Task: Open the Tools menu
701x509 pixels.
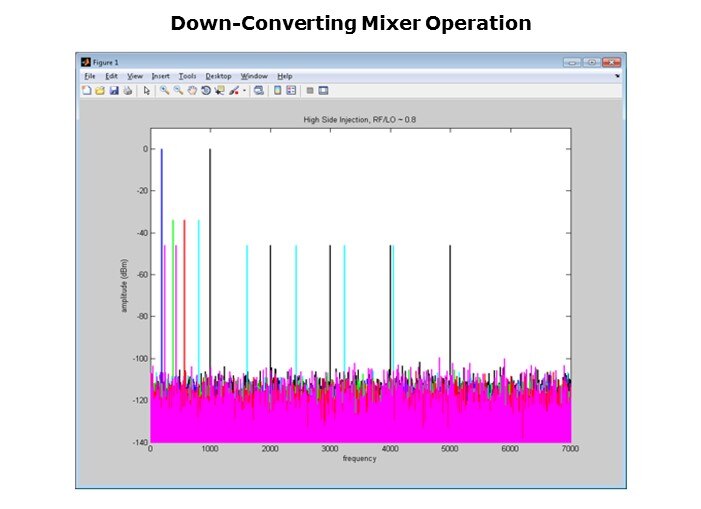Action: 187,76
